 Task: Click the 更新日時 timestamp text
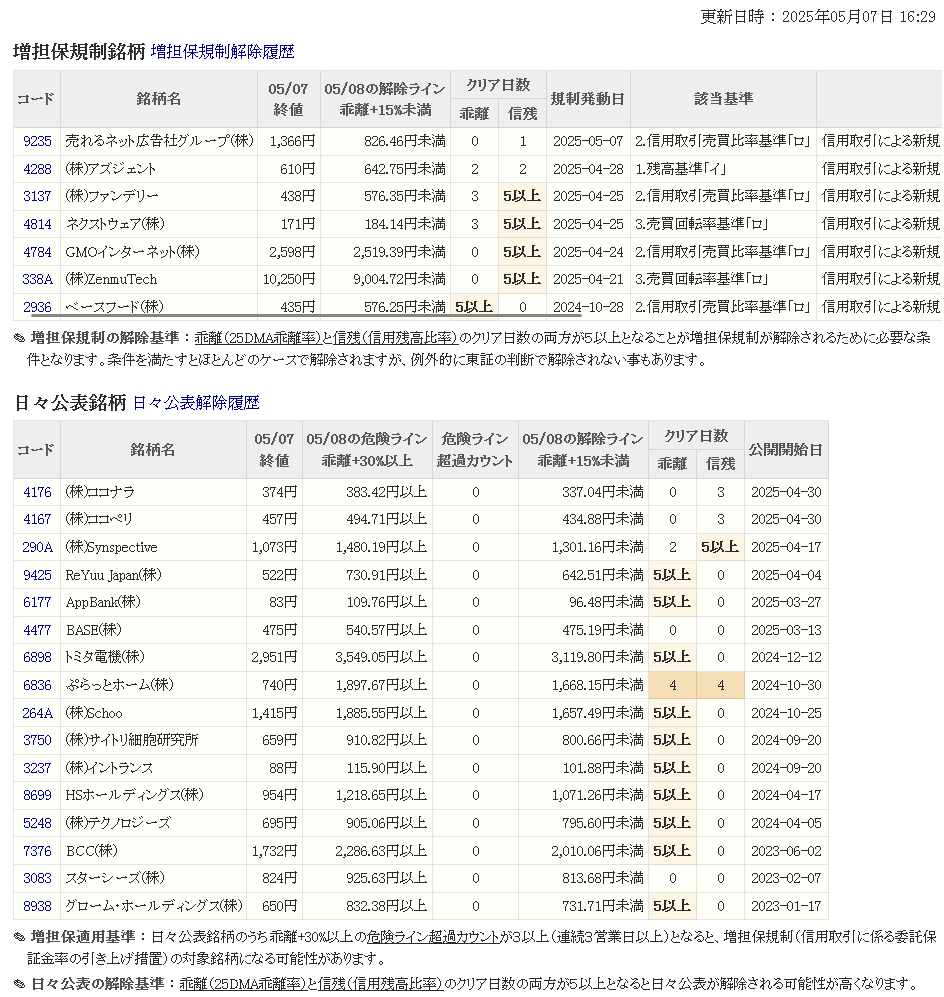coord(818,17)
